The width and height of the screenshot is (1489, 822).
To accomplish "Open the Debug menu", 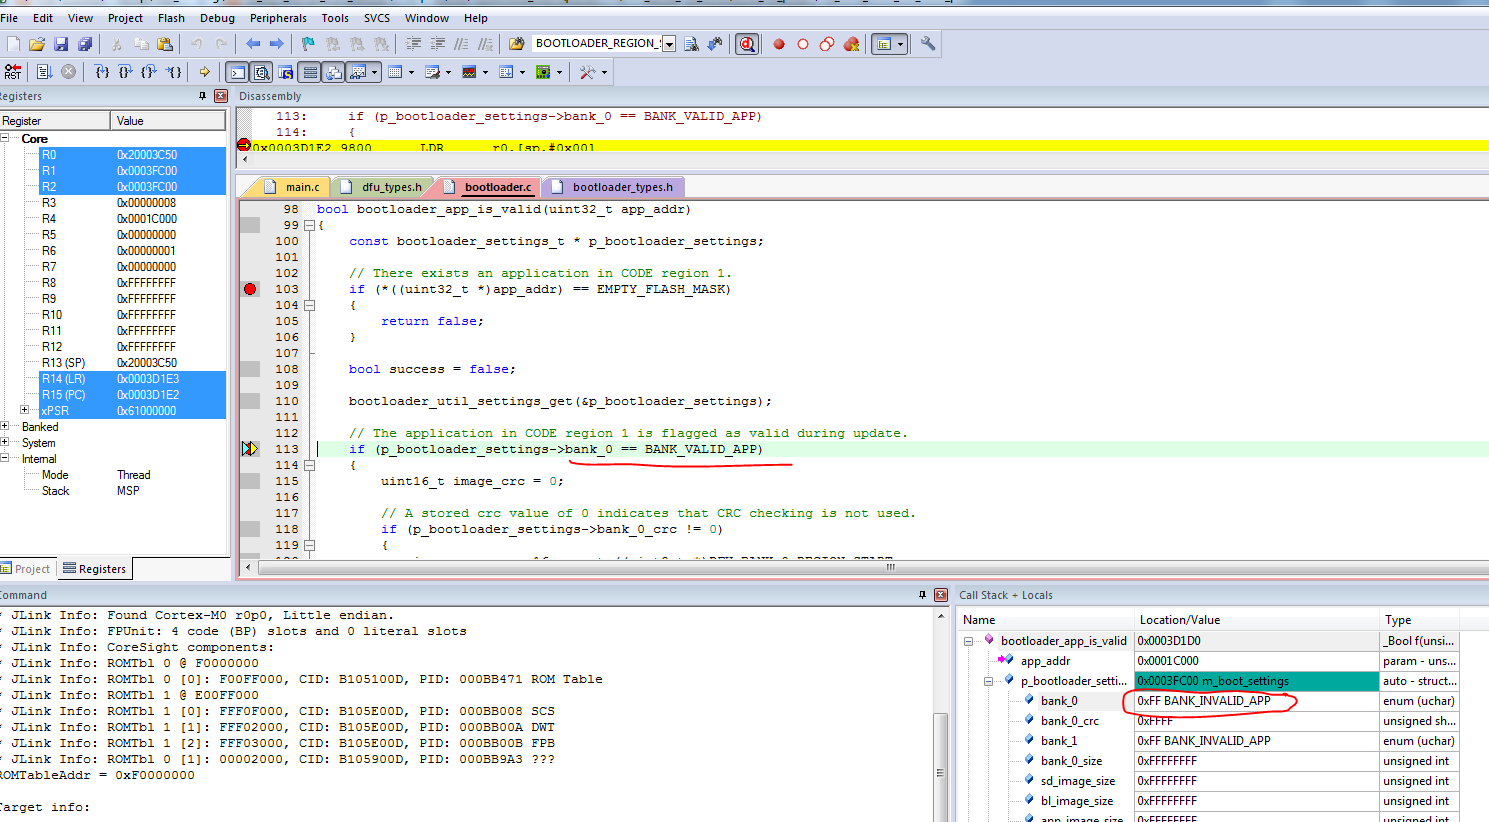I will pos(217,18).
